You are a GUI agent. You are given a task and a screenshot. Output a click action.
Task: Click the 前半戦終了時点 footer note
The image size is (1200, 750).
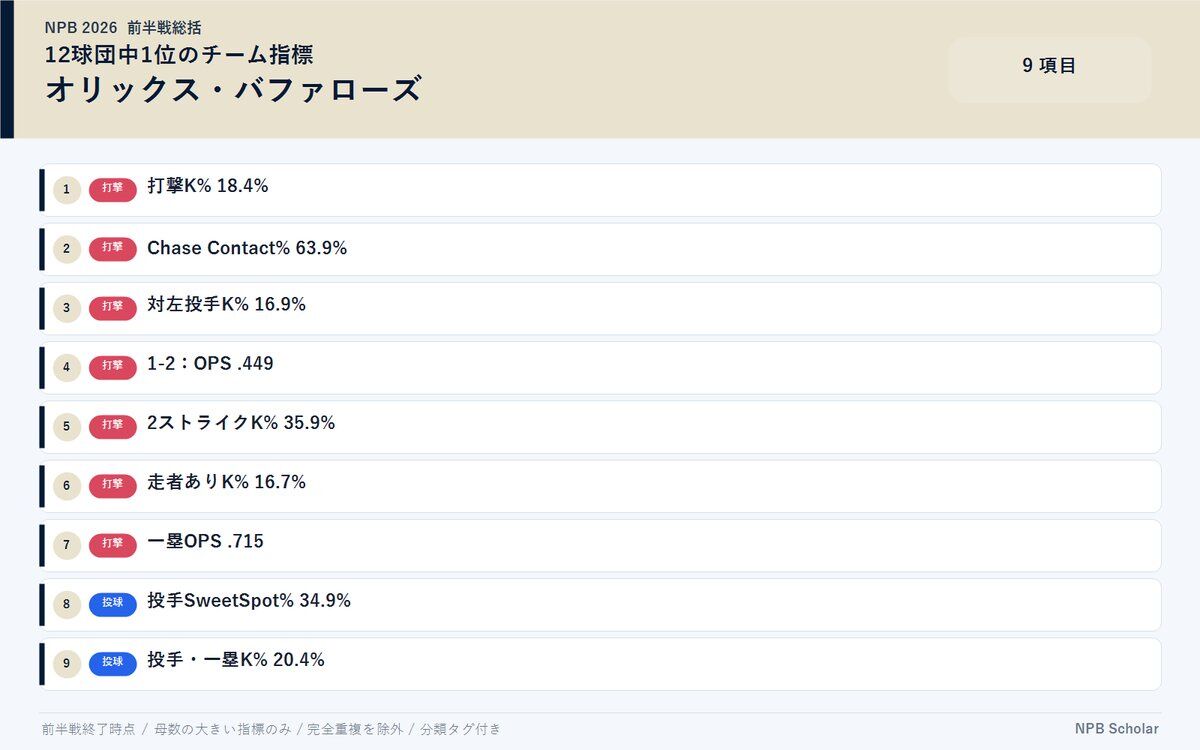click(x=88, y=729)
